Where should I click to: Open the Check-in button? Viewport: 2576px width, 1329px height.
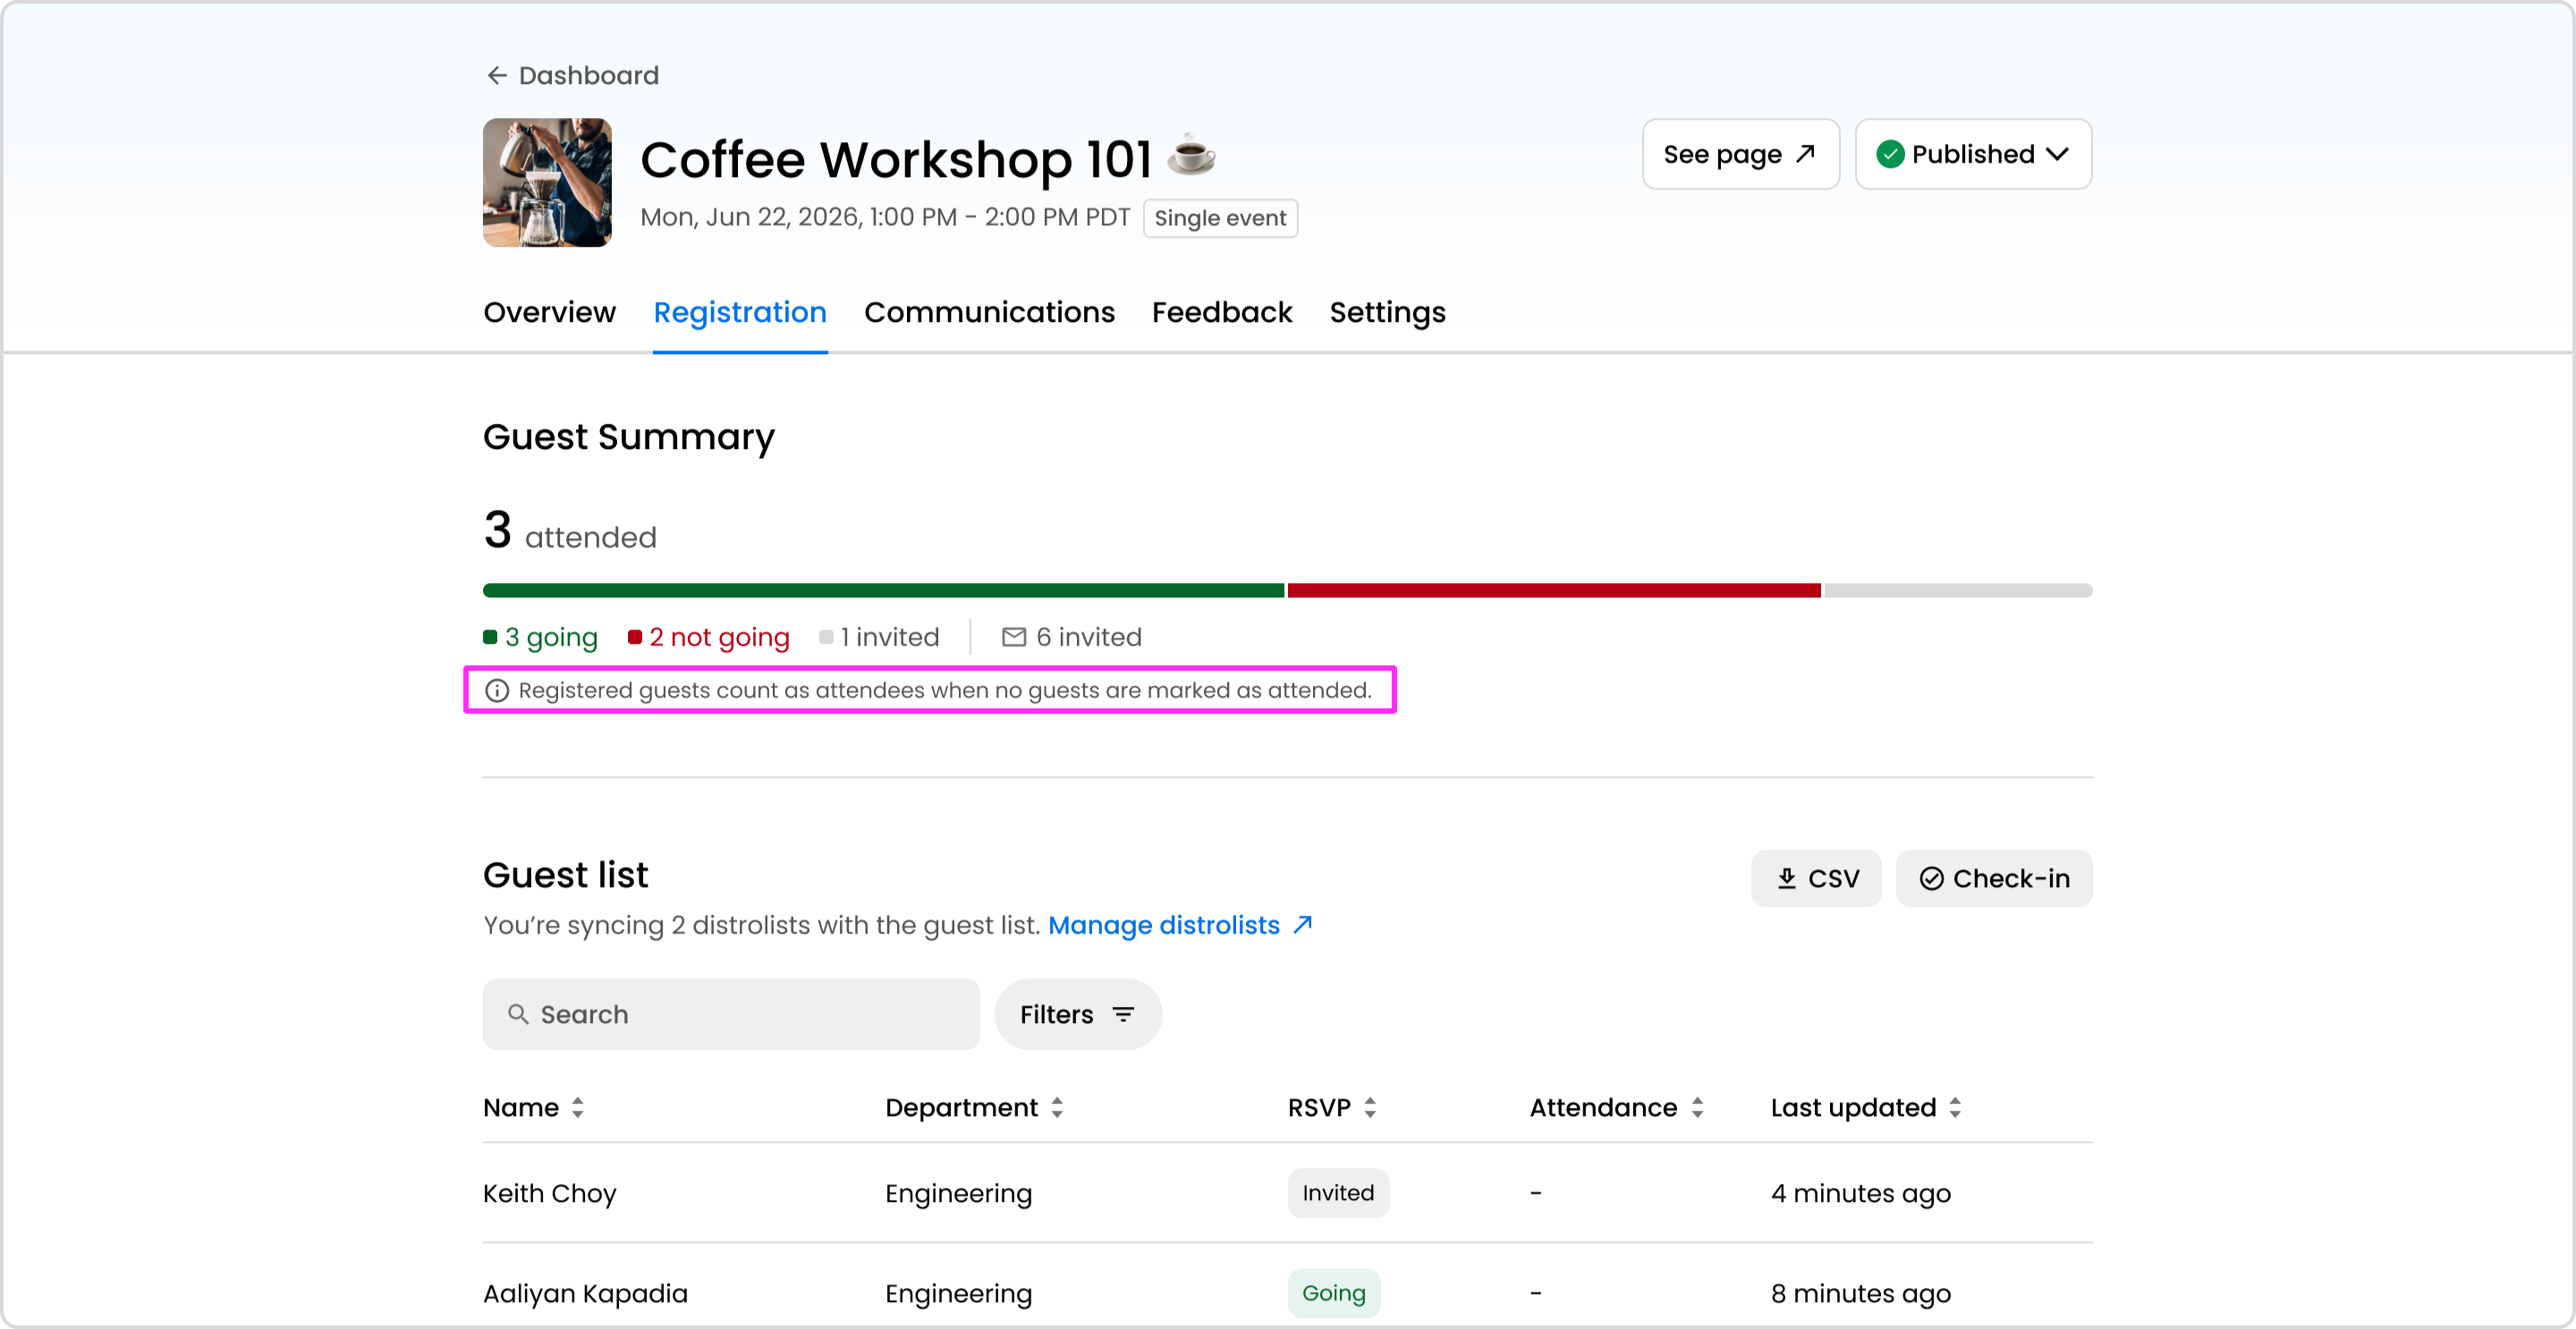(1993, 879)
